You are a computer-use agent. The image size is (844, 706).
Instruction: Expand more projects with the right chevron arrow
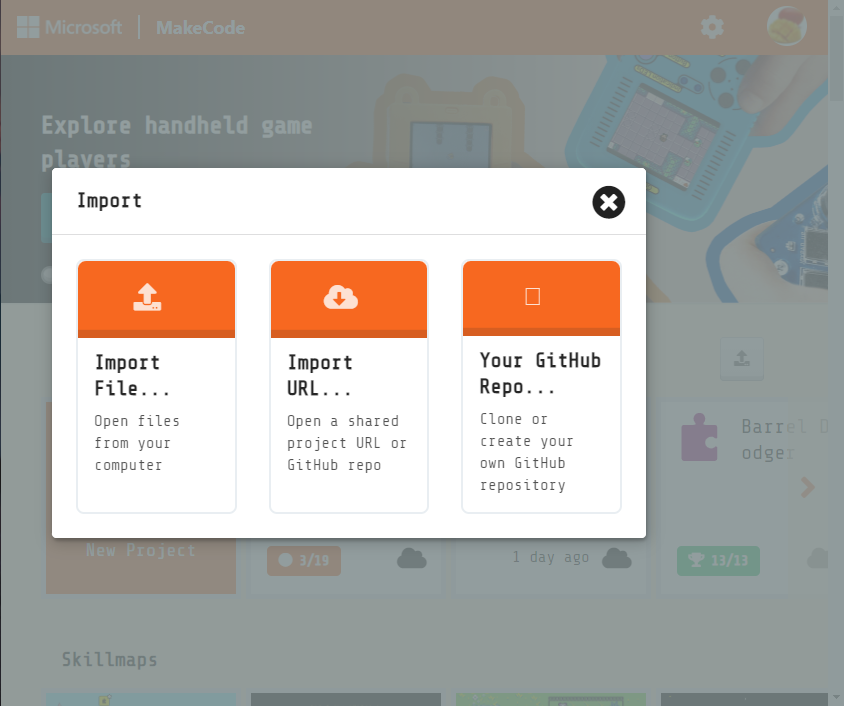(807, 487)
